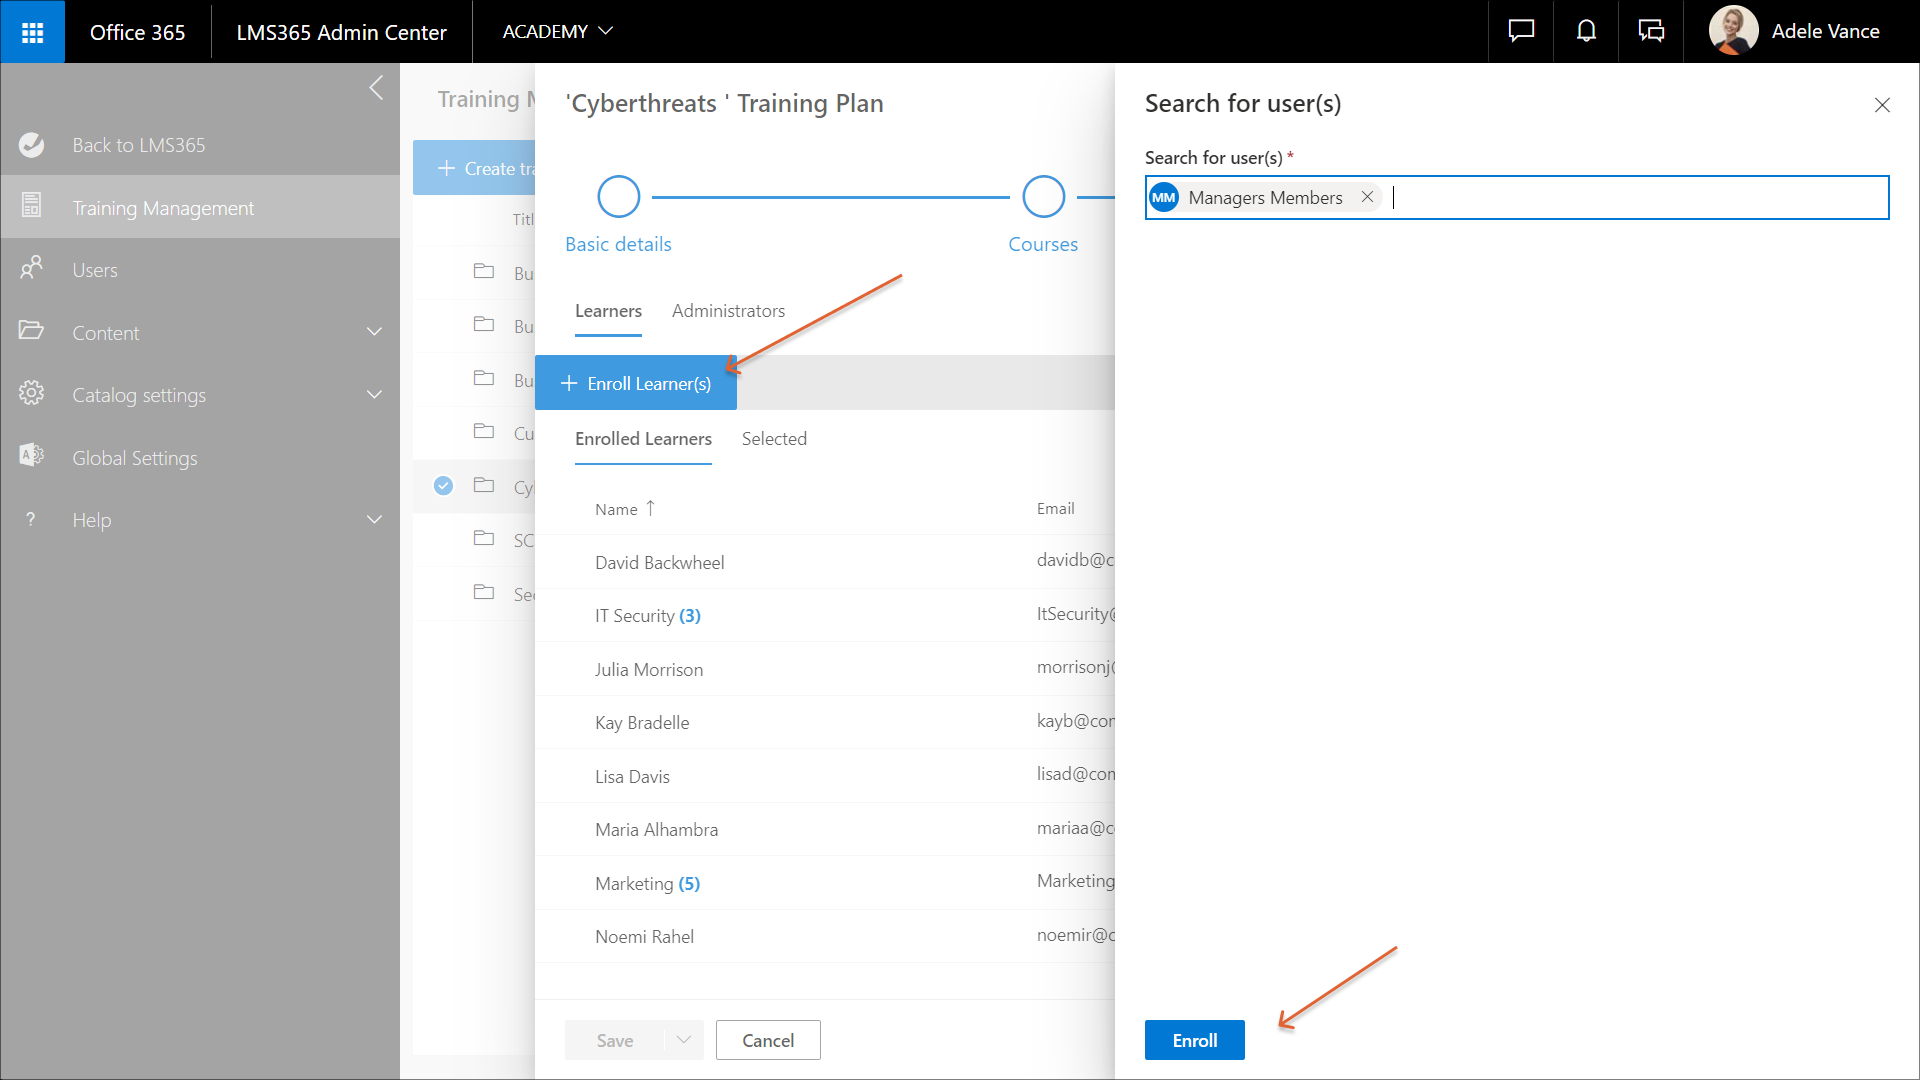Switch to the Selected tab
This screenshot has height=1080, width=1920.
774,439
